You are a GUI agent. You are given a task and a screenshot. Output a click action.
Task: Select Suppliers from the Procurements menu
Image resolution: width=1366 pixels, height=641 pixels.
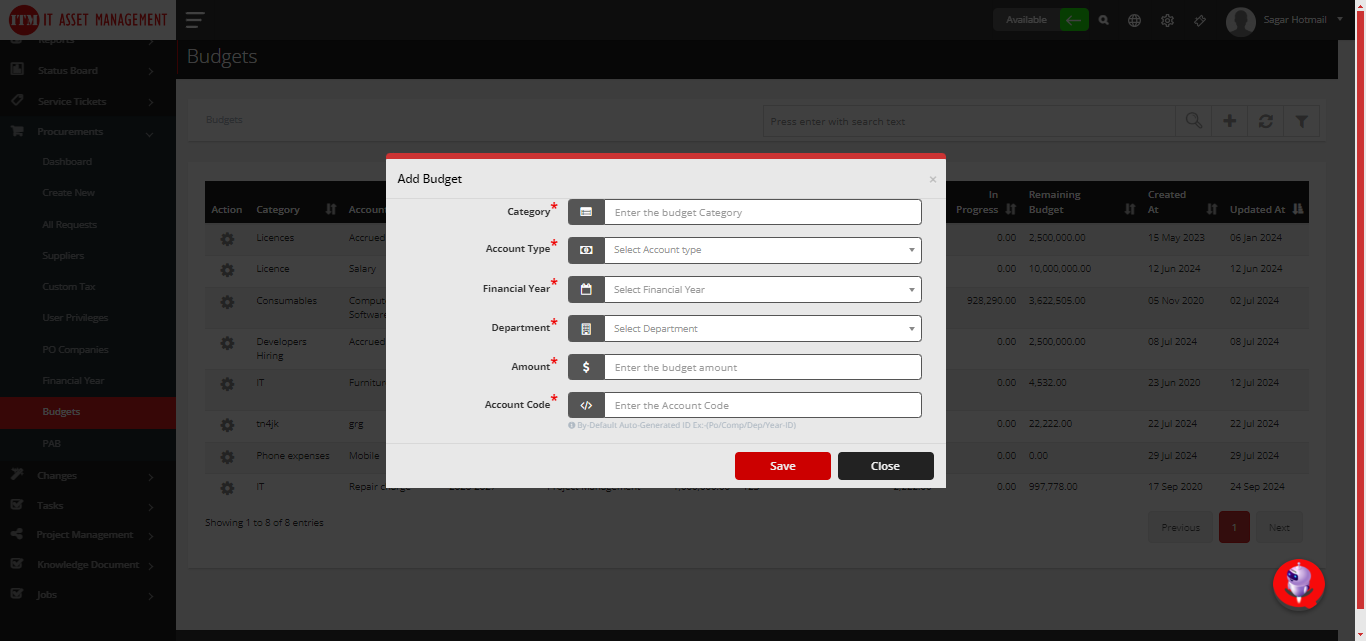(62, 255)
